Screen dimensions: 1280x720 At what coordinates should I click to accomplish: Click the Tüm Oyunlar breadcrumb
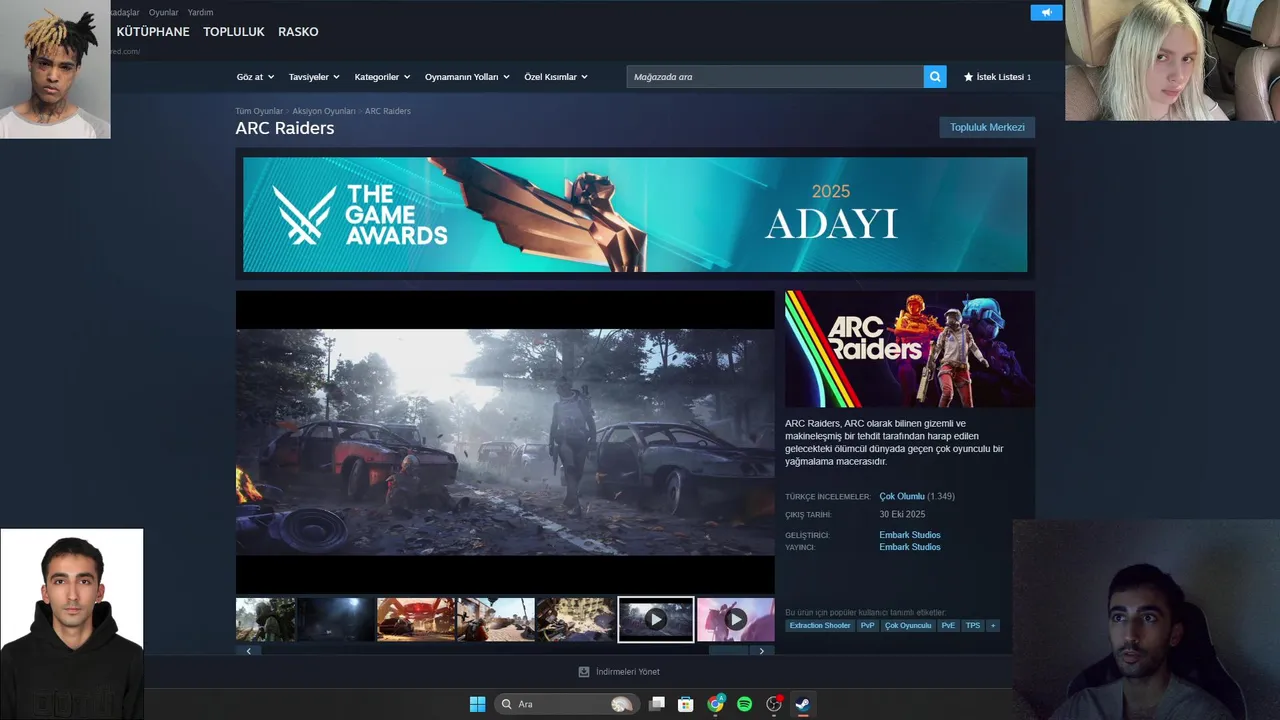pos(259,111)
